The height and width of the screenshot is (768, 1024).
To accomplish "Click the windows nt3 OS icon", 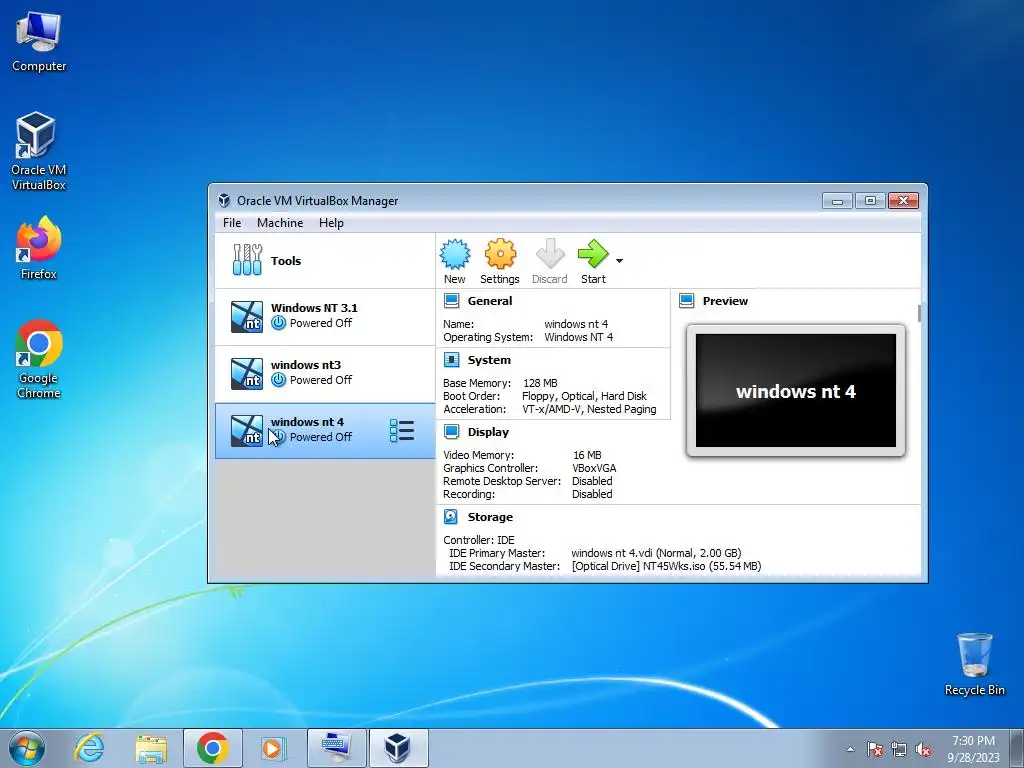I will pyautogui.click(x=247, y=374).
